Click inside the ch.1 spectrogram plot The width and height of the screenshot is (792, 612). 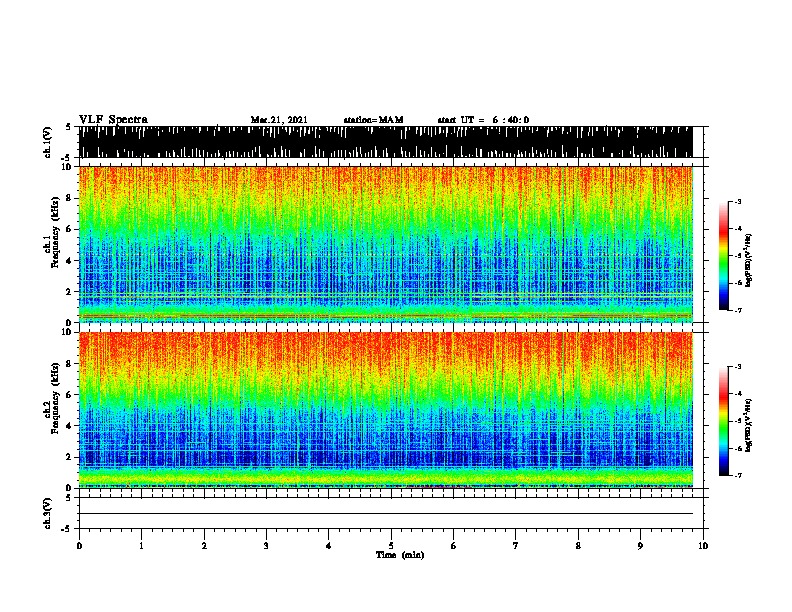(x=385, y=244)
